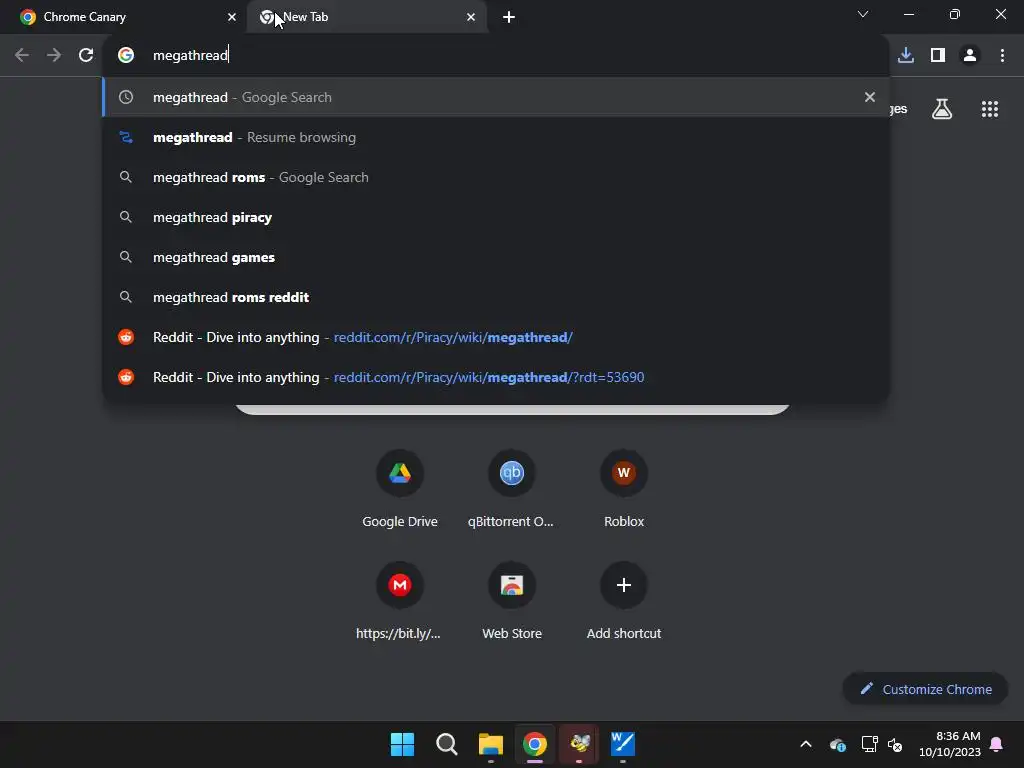The width and height of the screenshot is (1024, 768).
Task: Open the profile avatar icon
Action: [x=970, y=56]
